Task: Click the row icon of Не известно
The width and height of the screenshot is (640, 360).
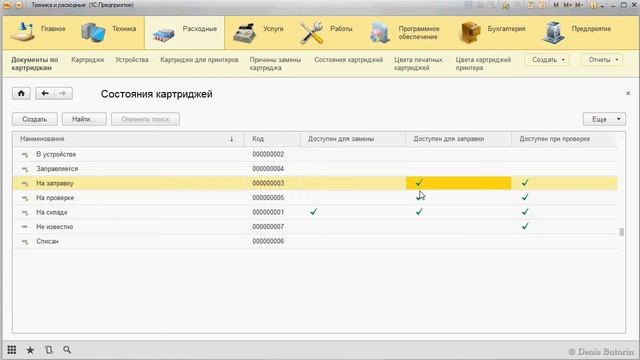Action: [25, 227]
